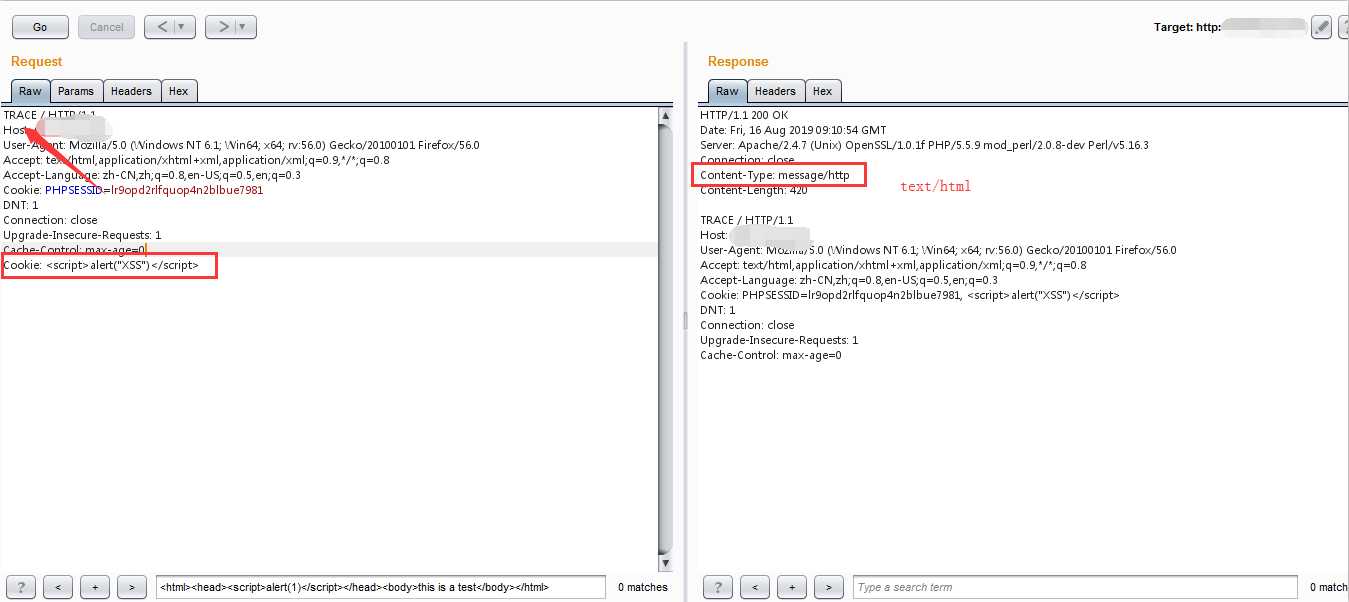Screen dimensions: 1349x602
Task: Open search help in the Response panel
Action: click(x=718, y=587)
